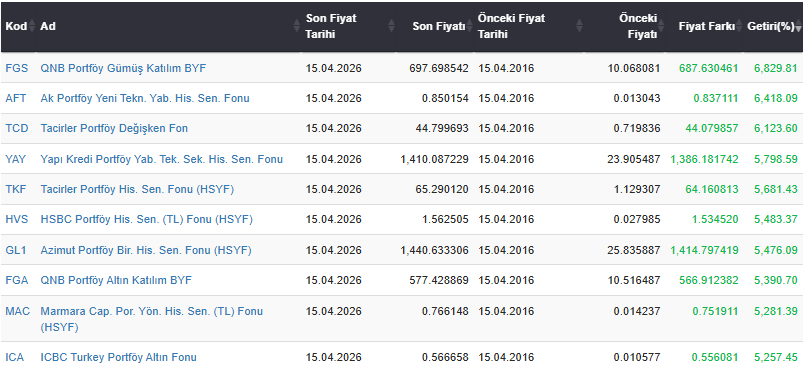The image size is (803, 371).
Task: Select Tacirler Portföy Değişken Fon link
Action: 114,128
